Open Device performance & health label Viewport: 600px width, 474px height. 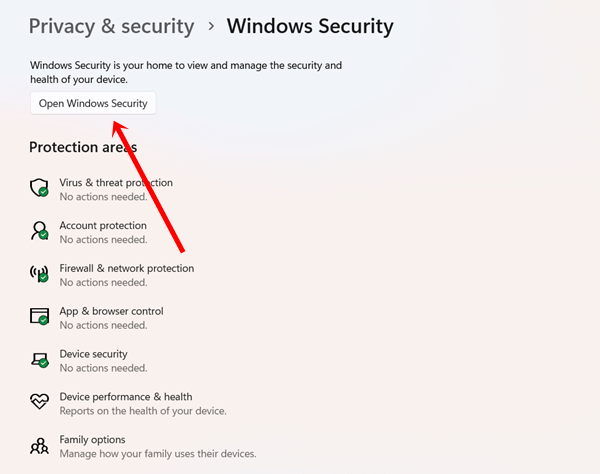[126, 397]
